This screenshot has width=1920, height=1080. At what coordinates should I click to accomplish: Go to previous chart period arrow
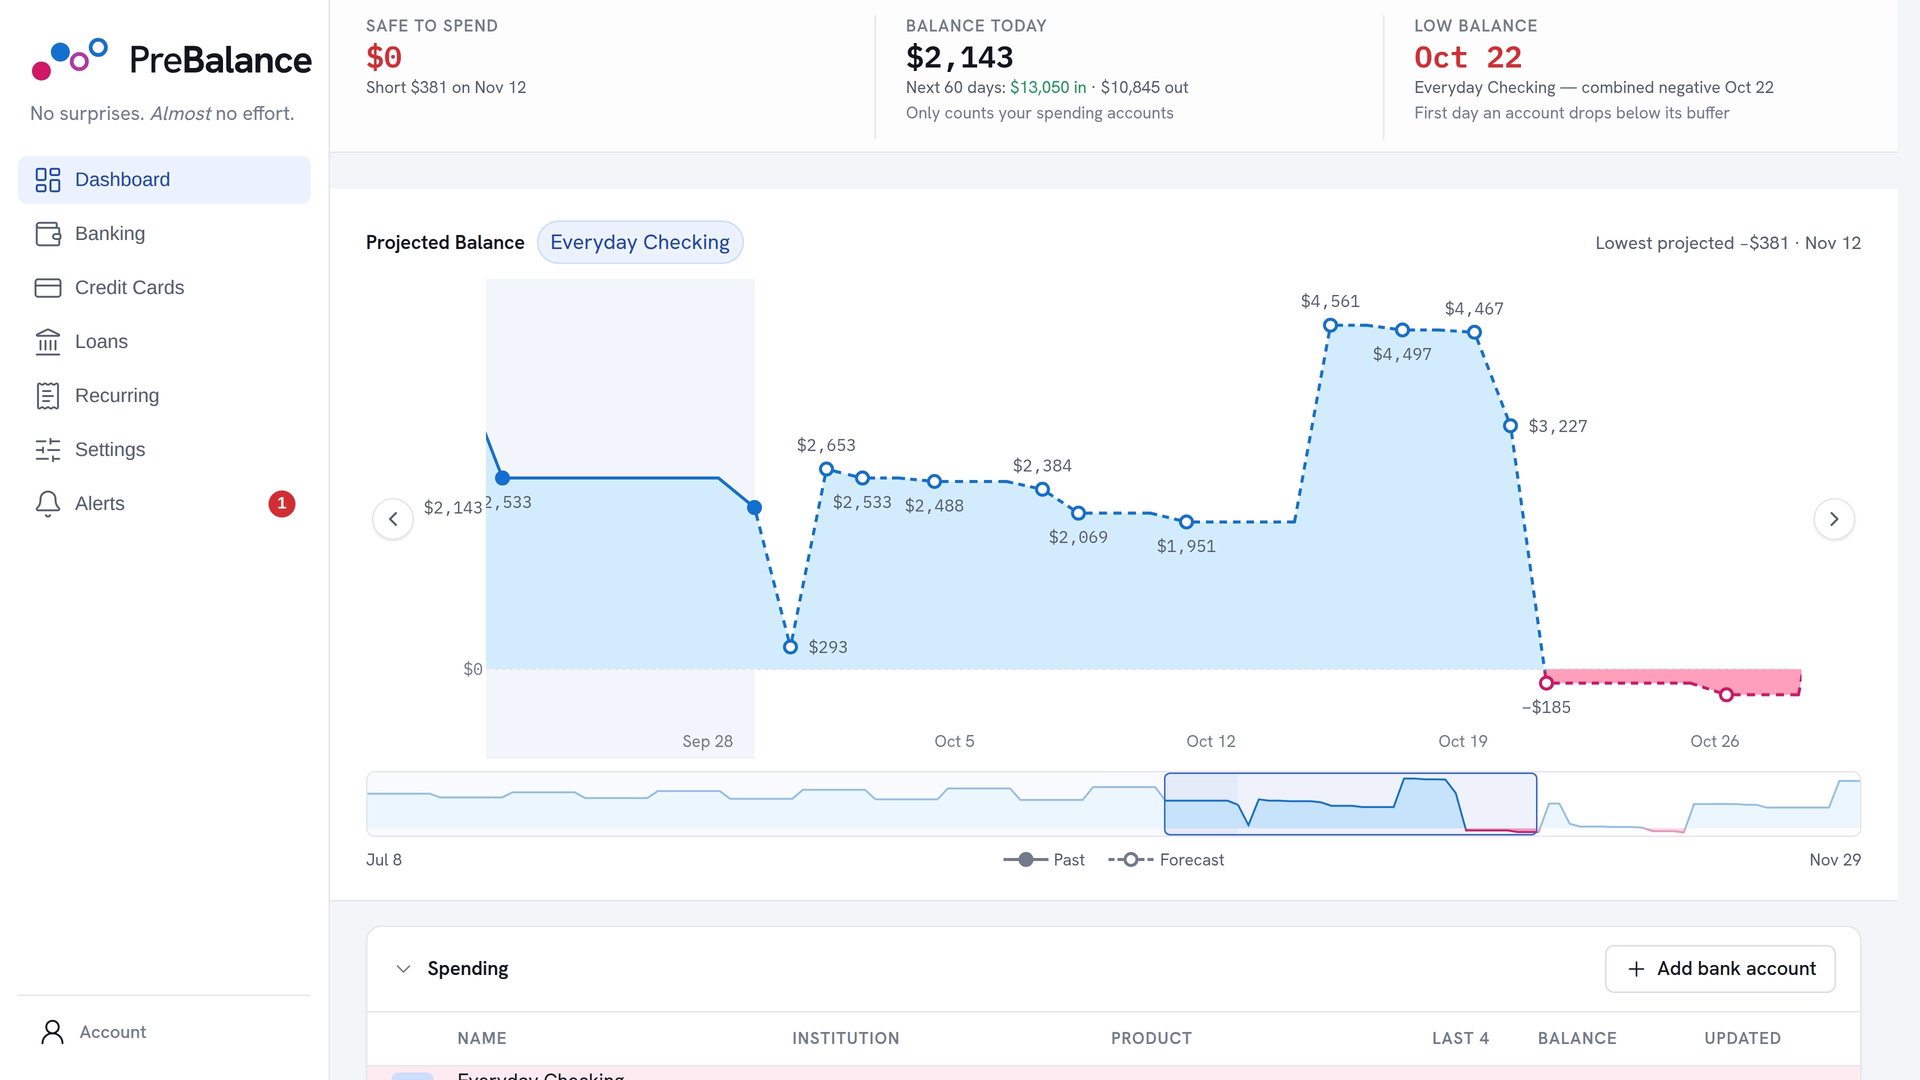[393, 519]
